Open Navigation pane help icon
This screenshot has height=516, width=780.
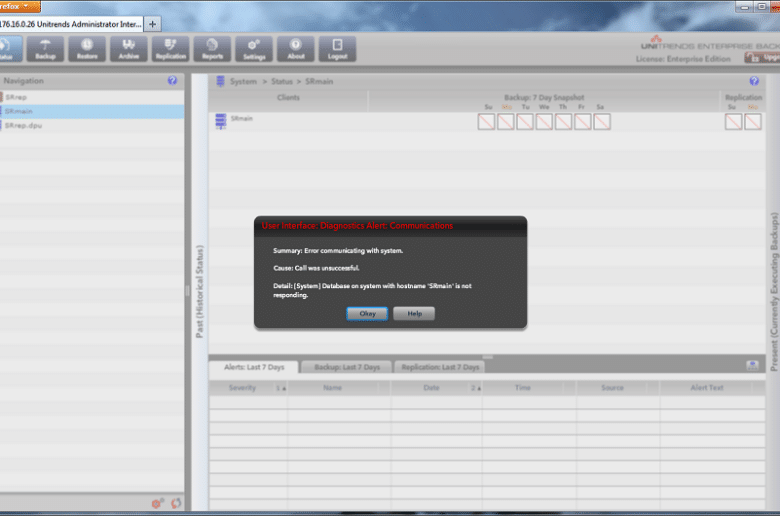(x=172, y=81)
